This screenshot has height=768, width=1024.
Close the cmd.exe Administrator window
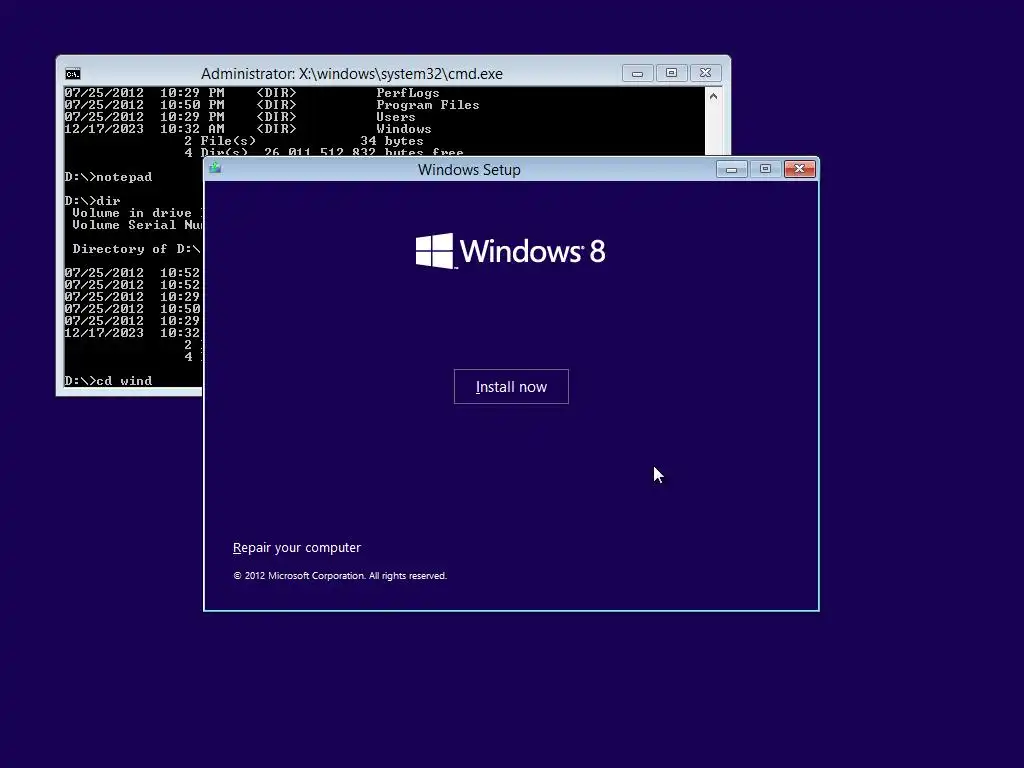(705, 73)
